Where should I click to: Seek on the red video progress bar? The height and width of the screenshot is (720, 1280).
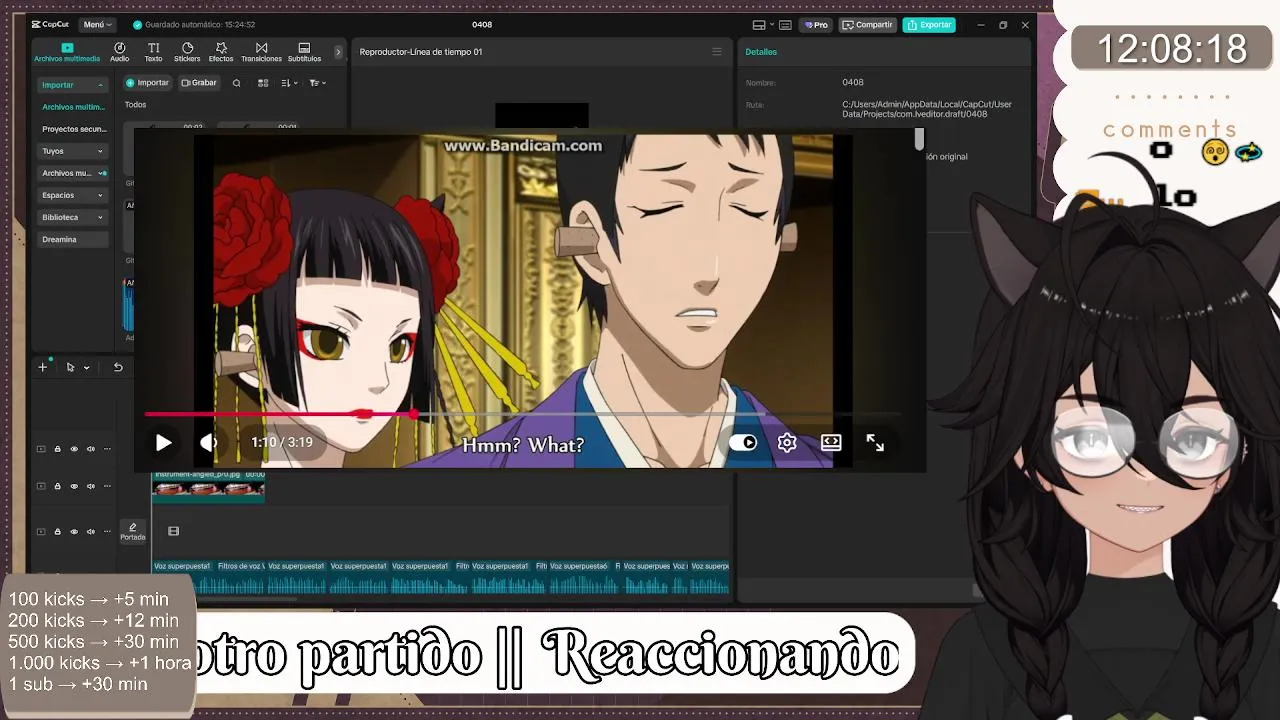coord(523,414)
